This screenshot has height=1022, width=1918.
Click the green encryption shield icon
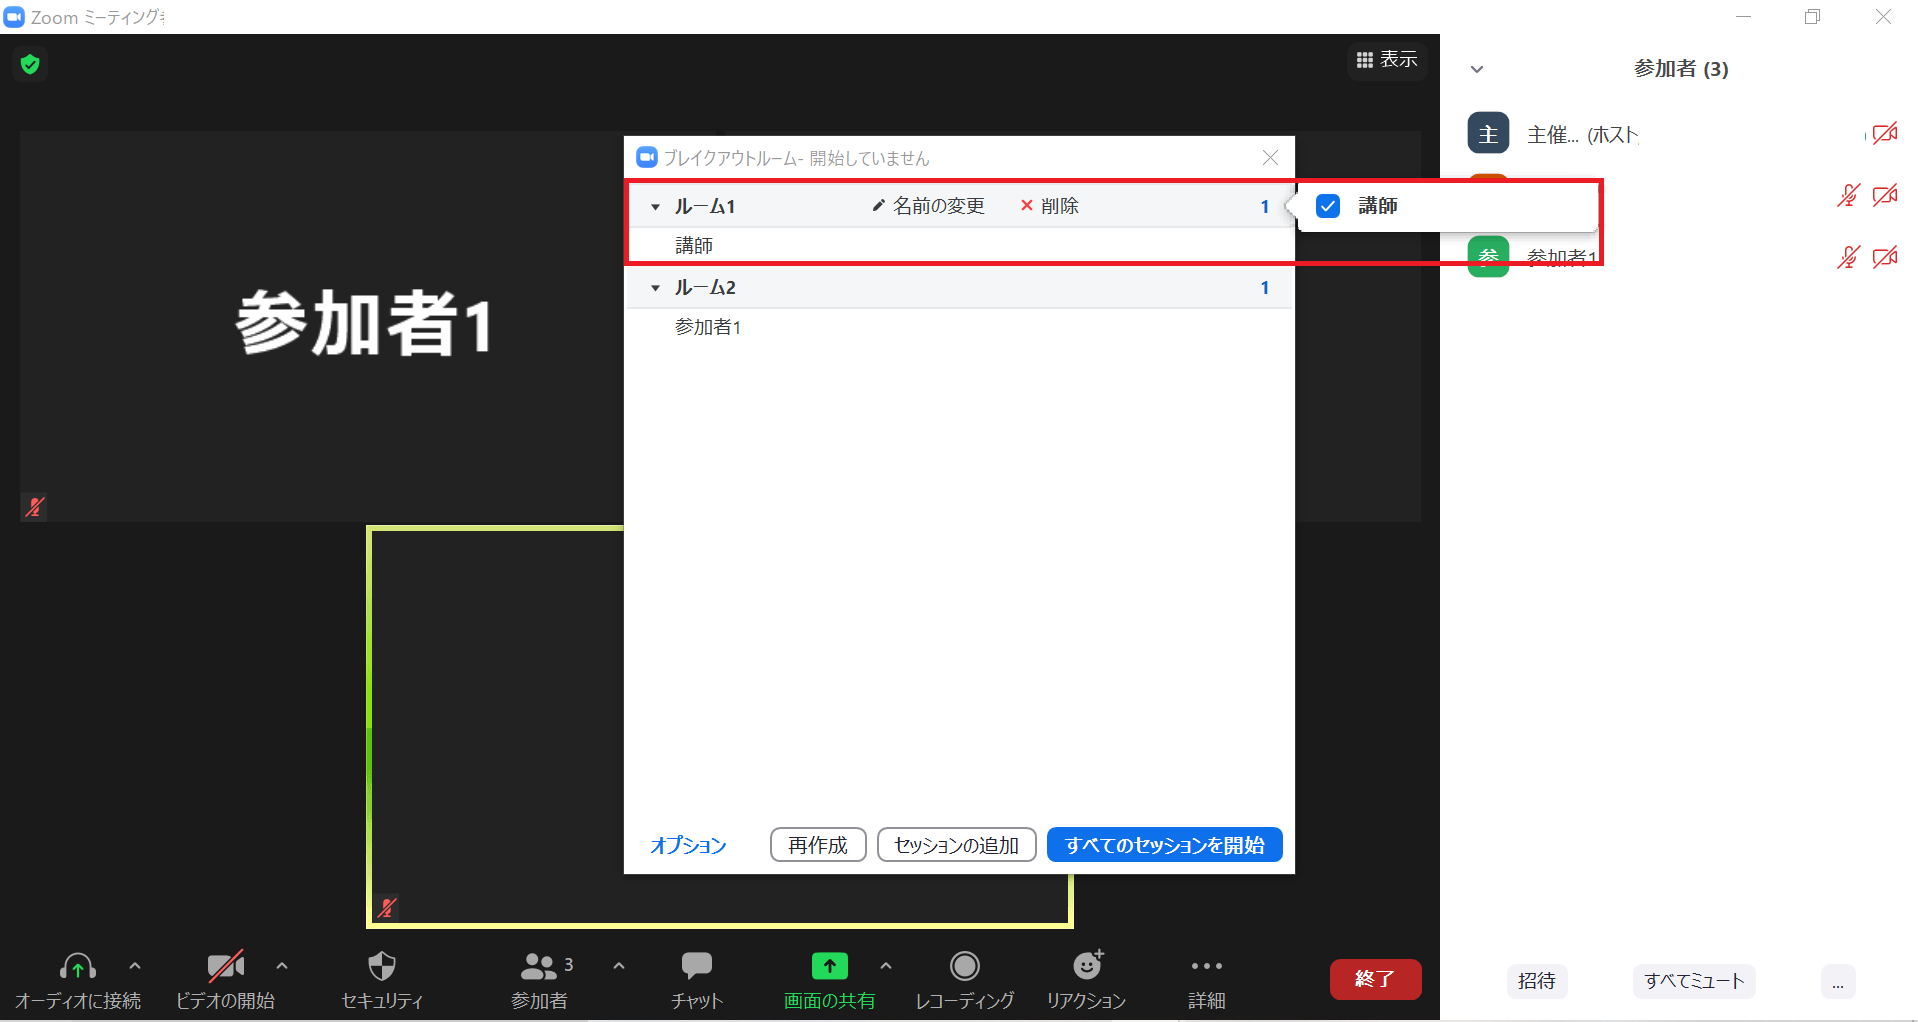[x=30, y=65]
